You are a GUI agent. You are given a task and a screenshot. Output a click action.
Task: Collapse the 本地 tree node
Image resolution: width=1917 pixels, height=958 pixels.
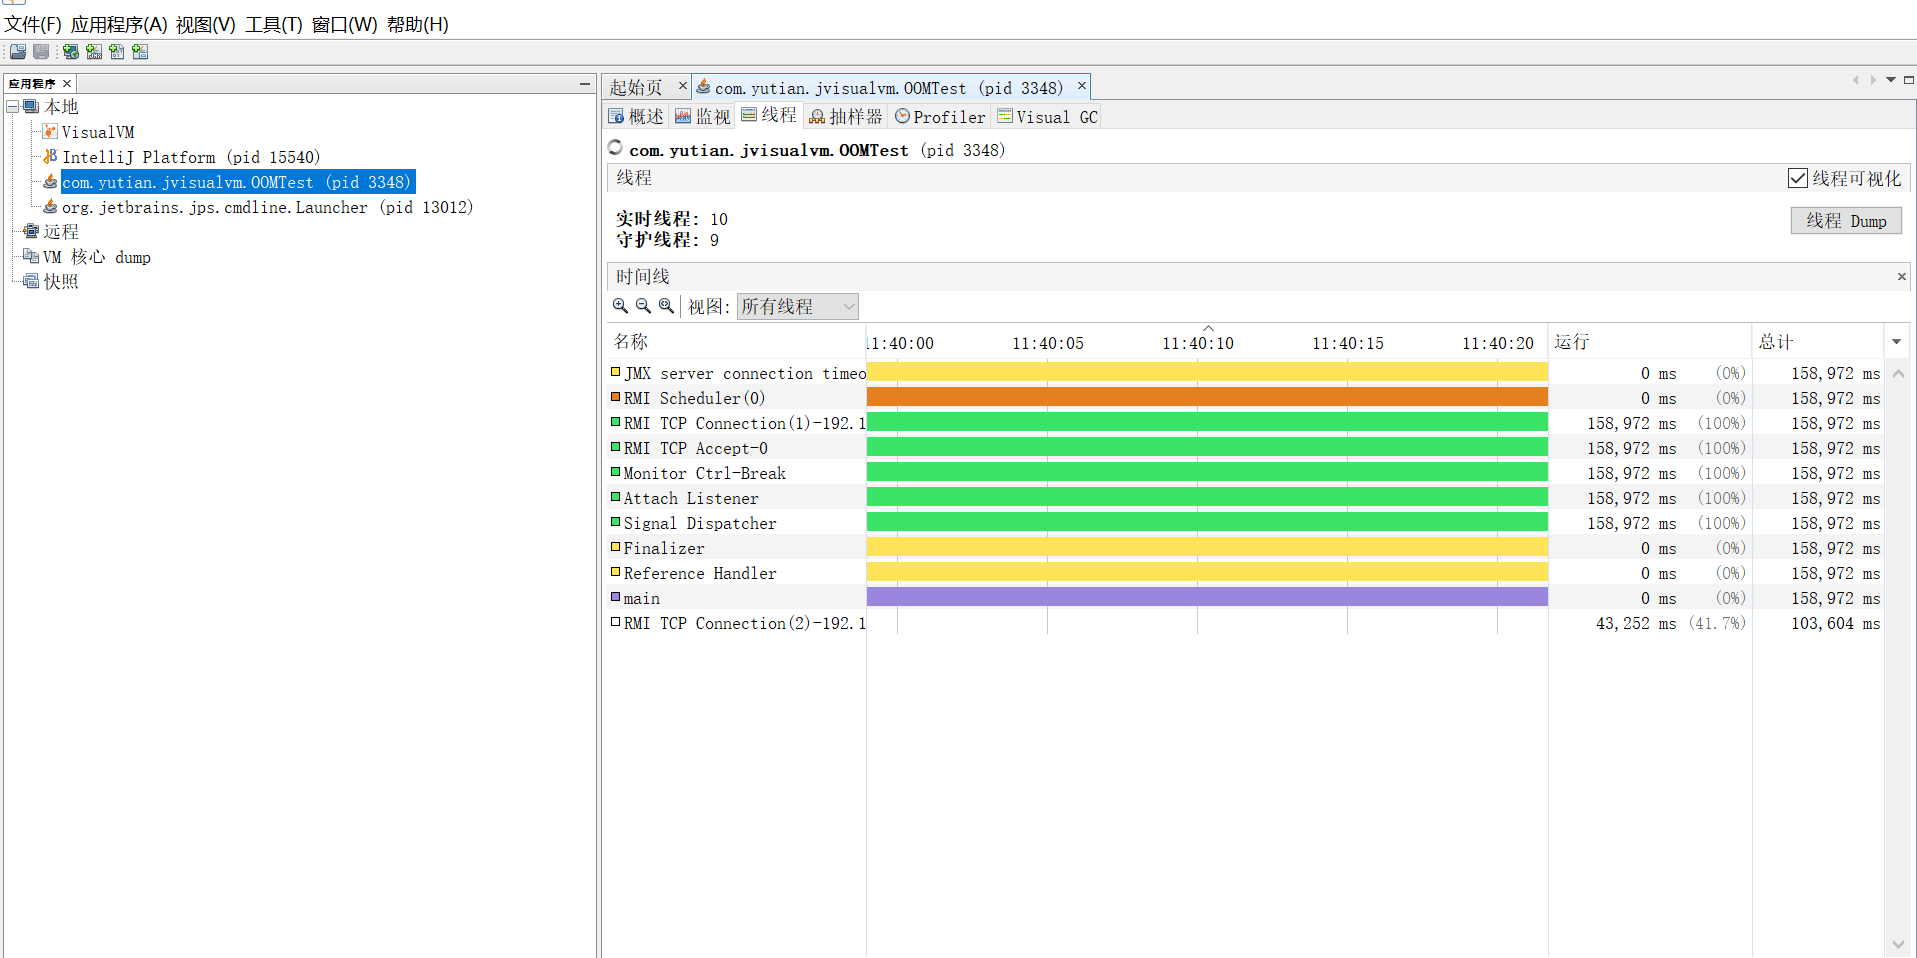[13, 107]
